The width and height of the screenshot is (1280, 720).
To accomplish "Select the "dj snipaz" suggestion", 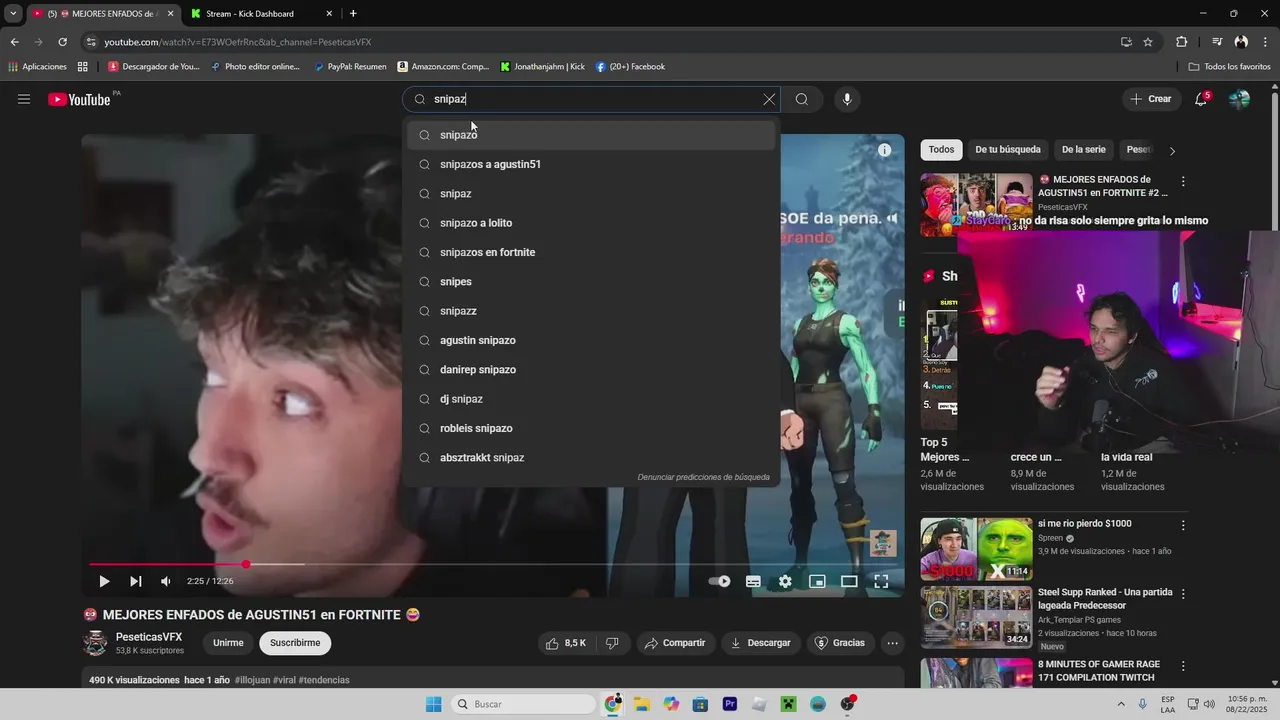I will [x=591, y=399].
